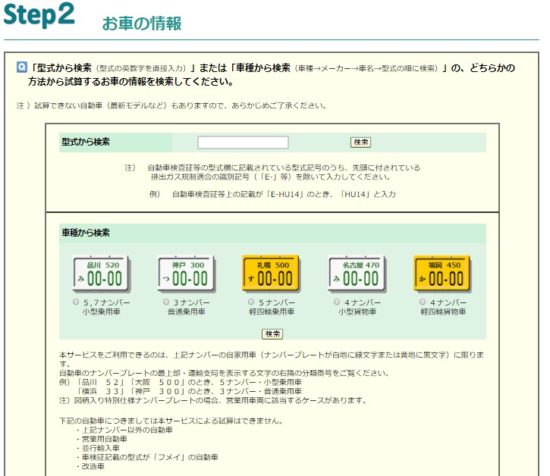Click the 検索 button beside the model input
550x476 pixels.
[x=361, y=142]
